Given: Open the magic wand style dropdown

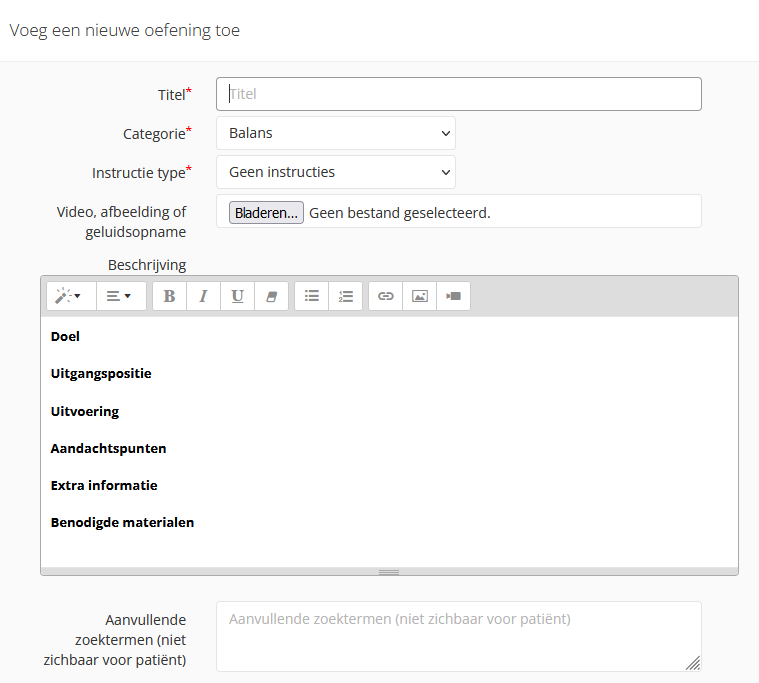Looking at the screenshot, I should point(70,296).
